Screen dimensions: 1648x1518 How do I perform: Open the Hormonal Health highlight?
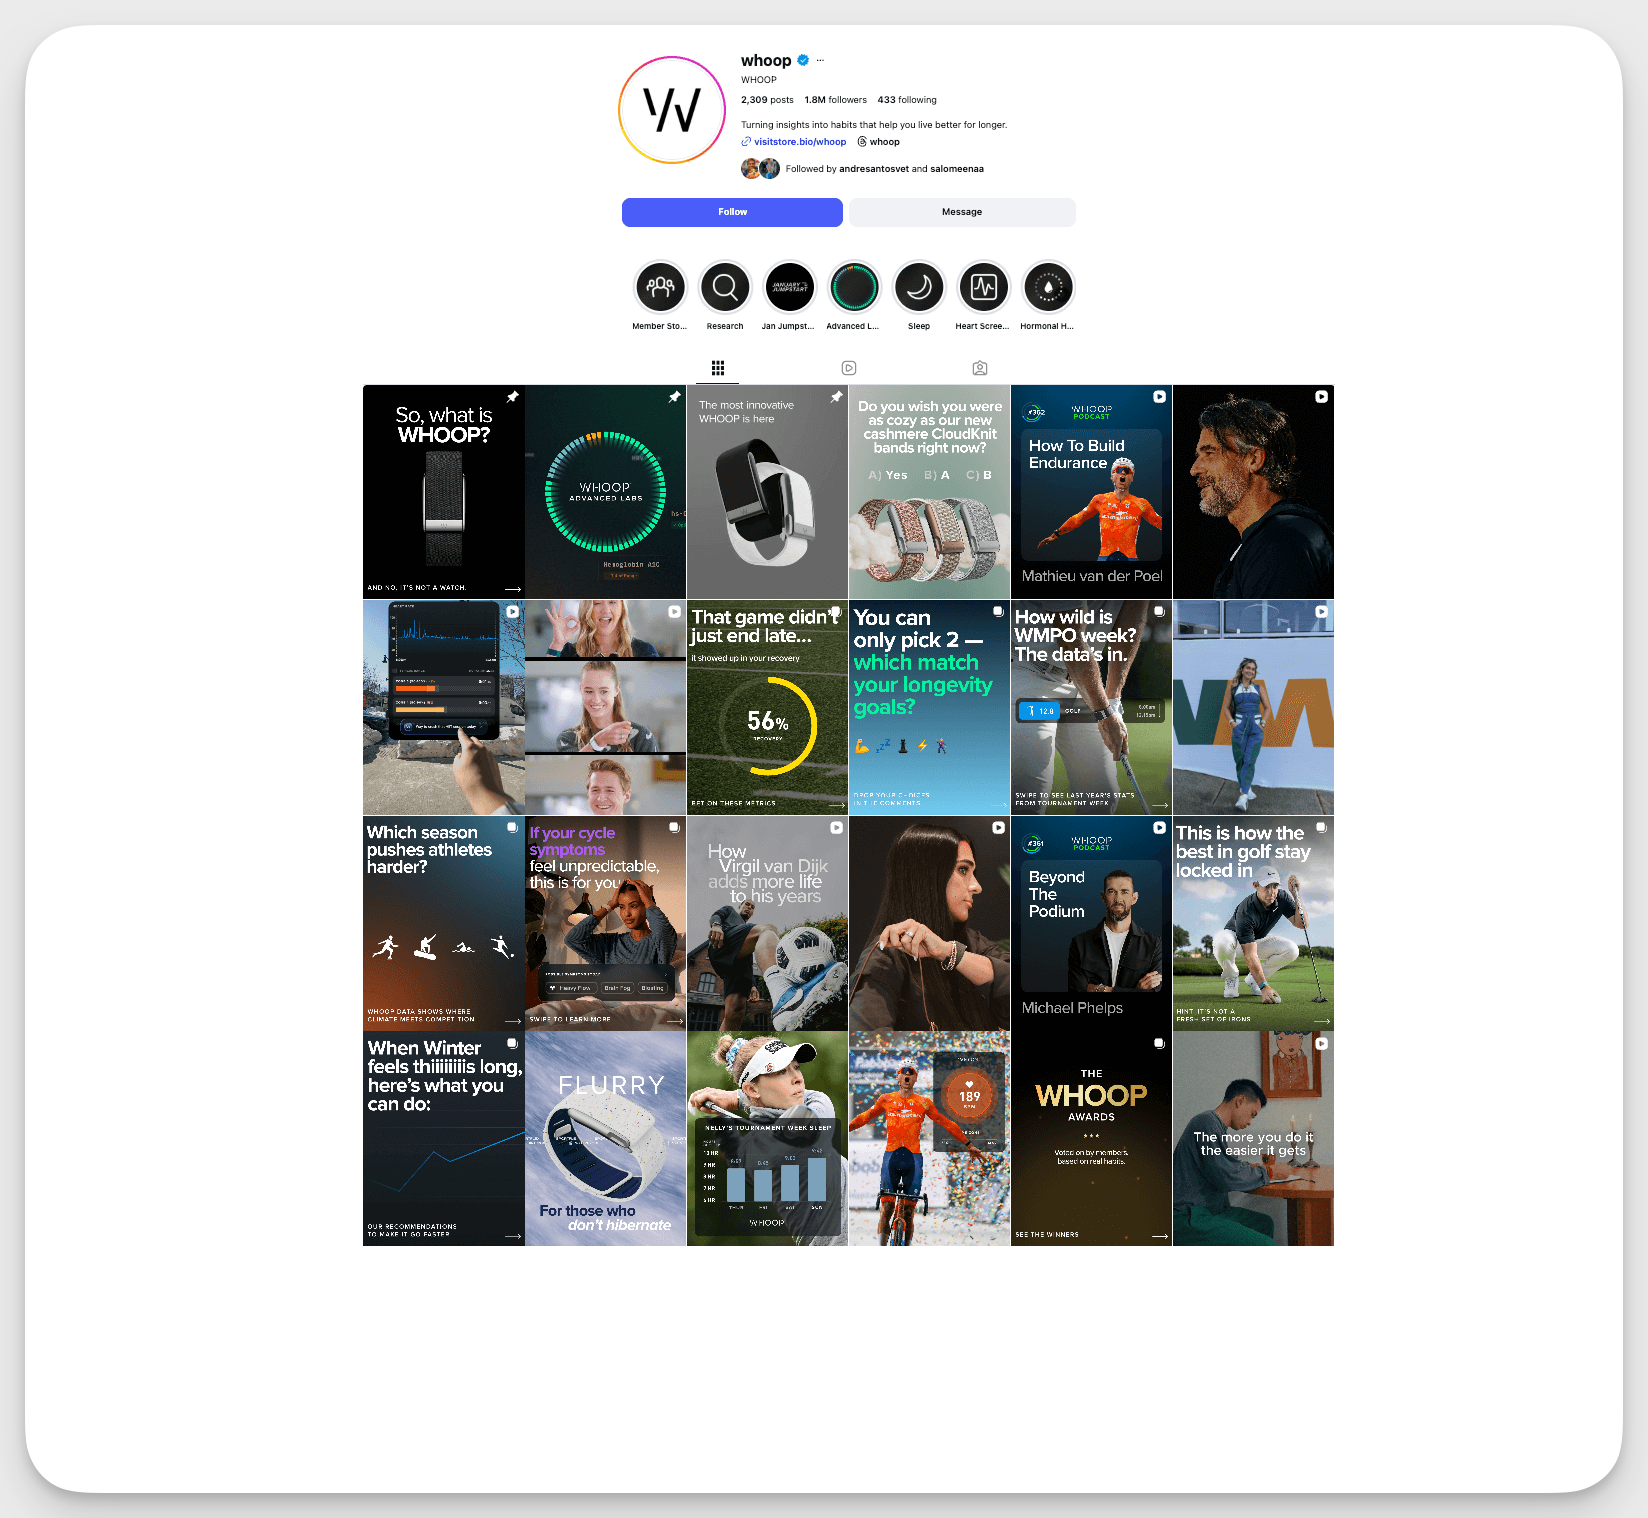coord(1048,288)
